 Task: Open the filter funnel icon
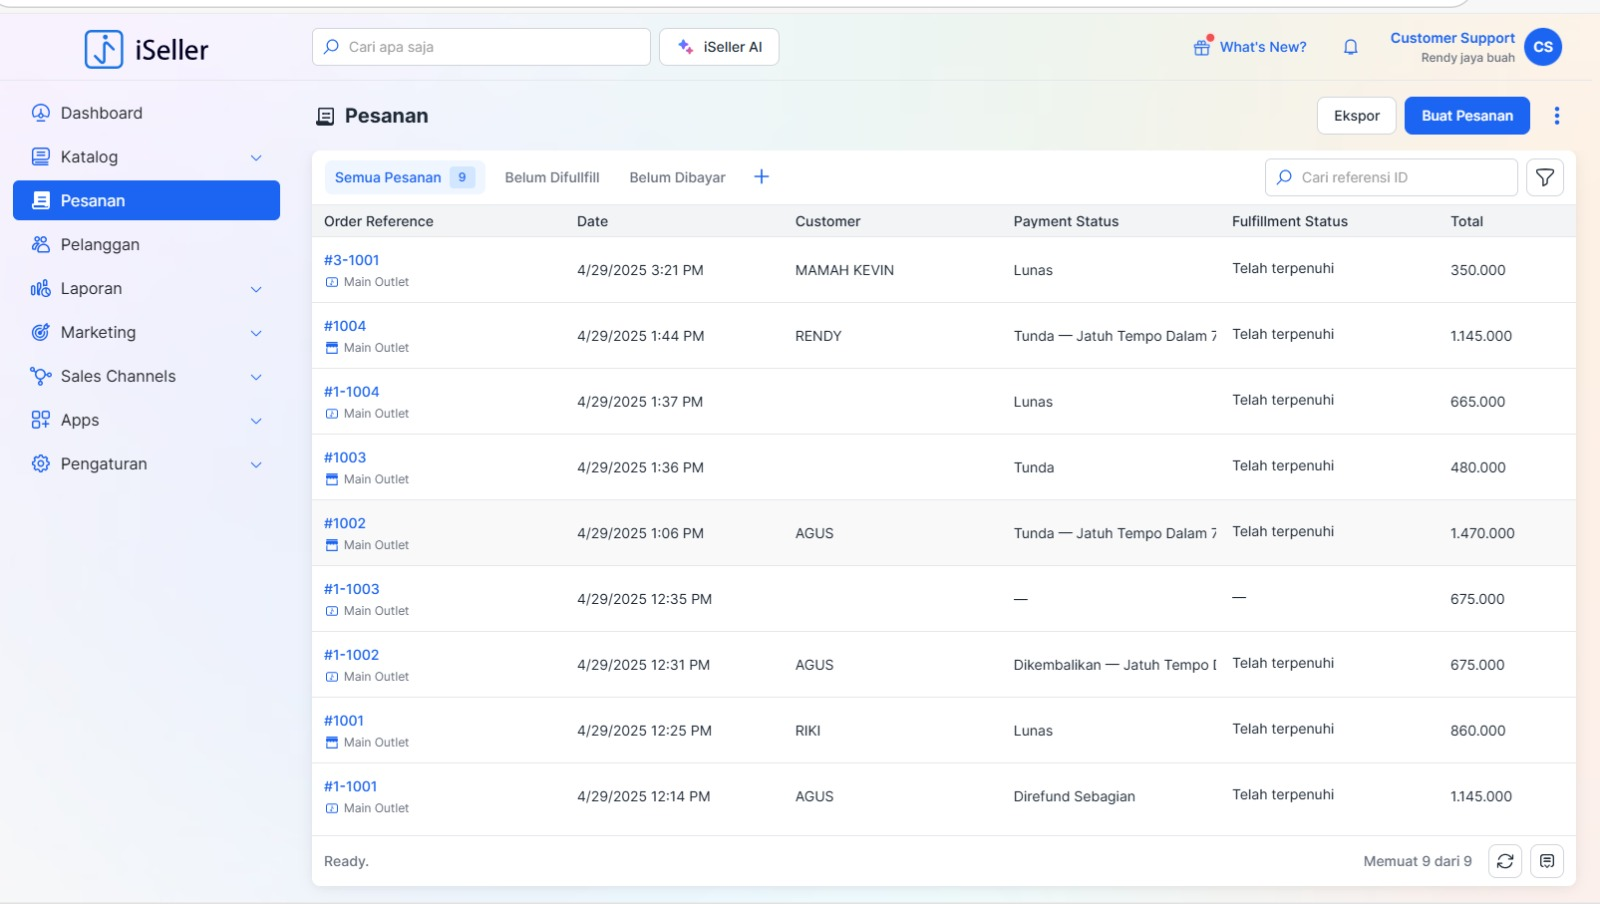coord(1544,177)
